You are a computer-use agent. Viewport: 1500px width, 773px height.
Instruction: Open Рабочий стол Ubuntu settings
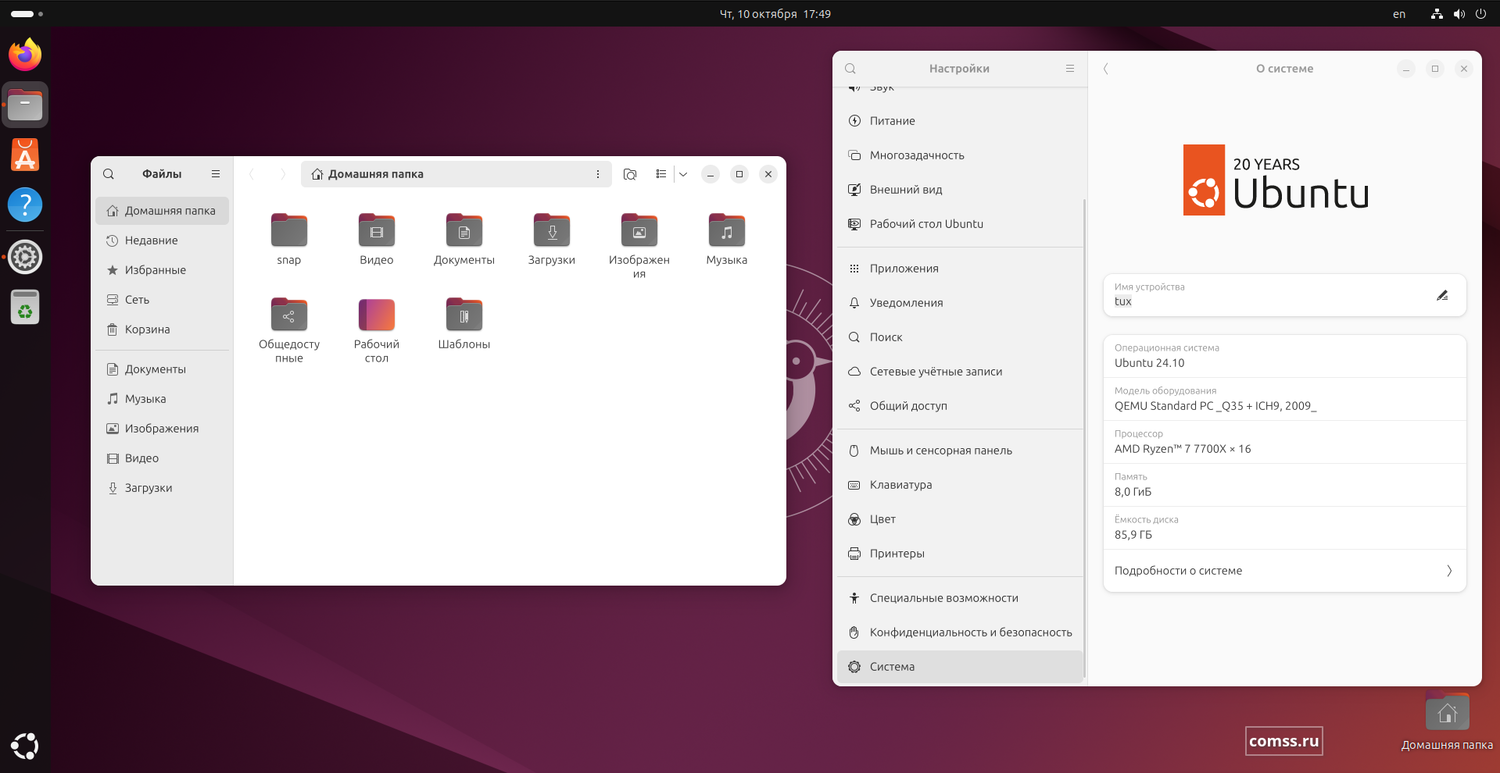pyautogui.click(x=960, y=224)
